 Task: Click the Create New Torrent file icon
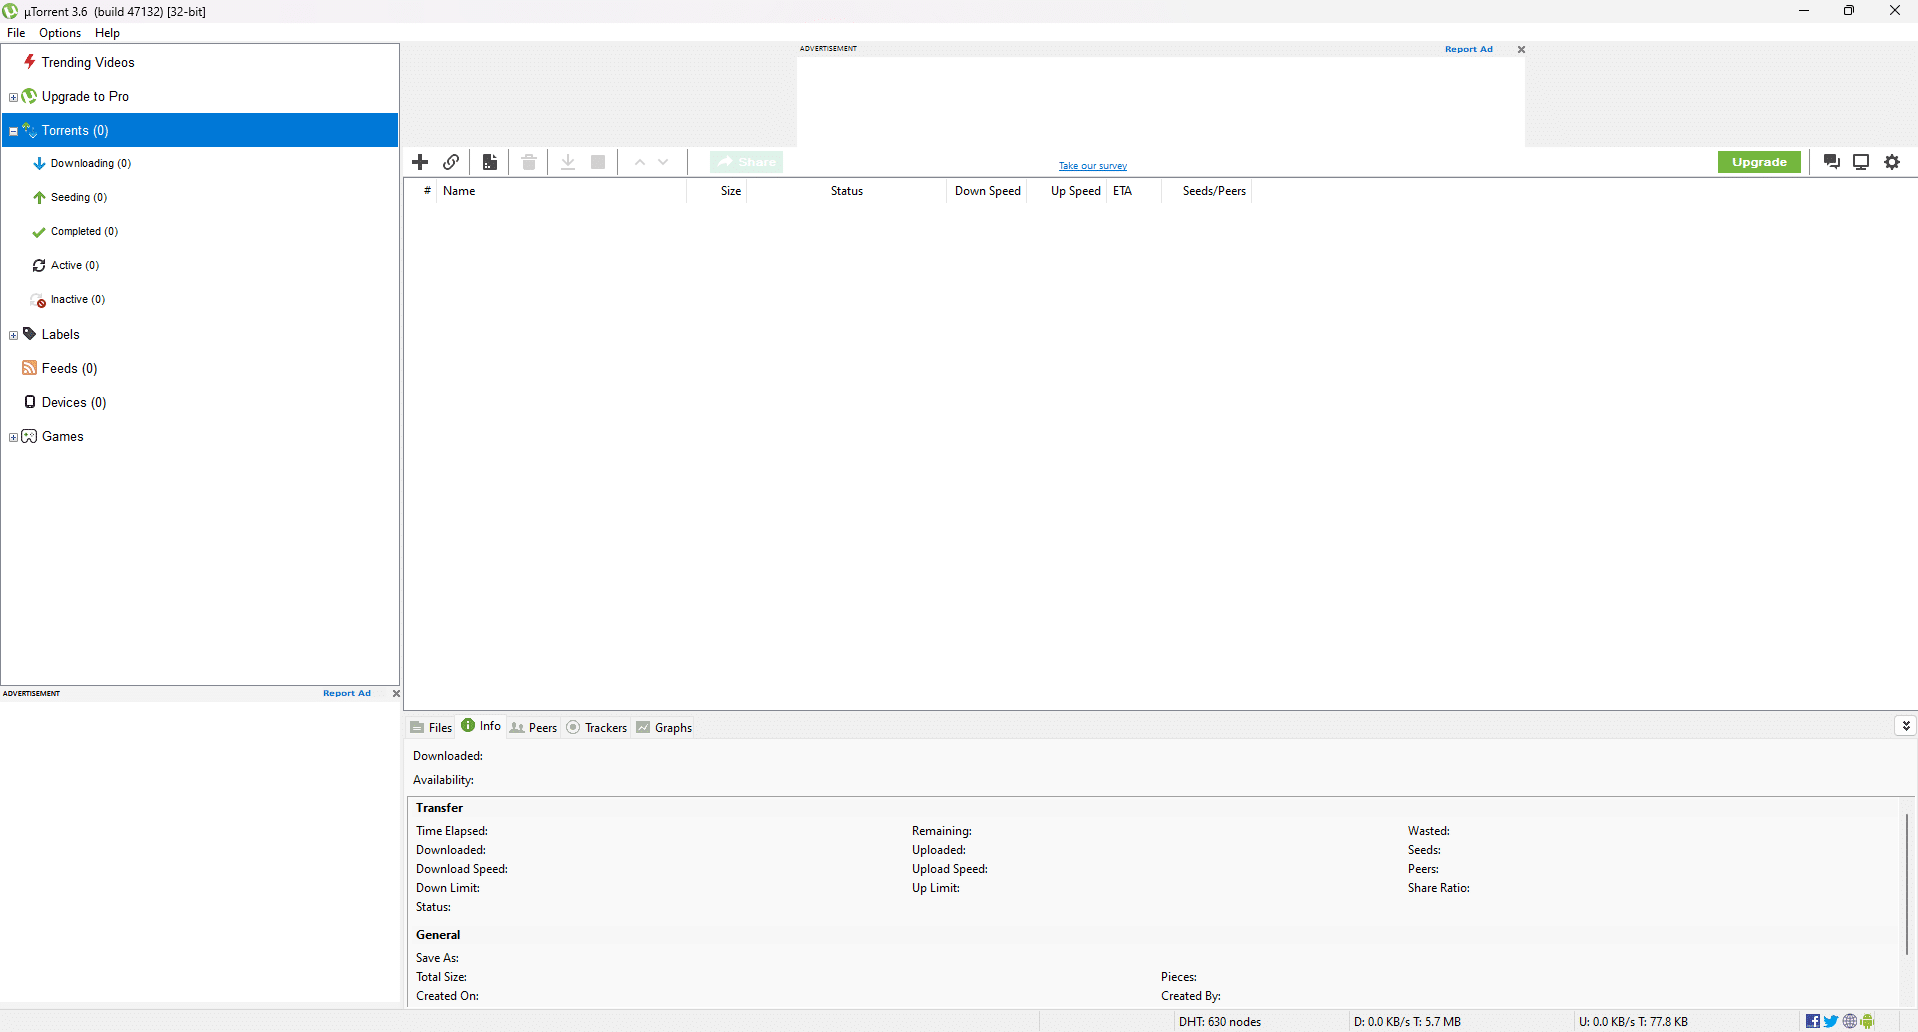click(490, 162)
